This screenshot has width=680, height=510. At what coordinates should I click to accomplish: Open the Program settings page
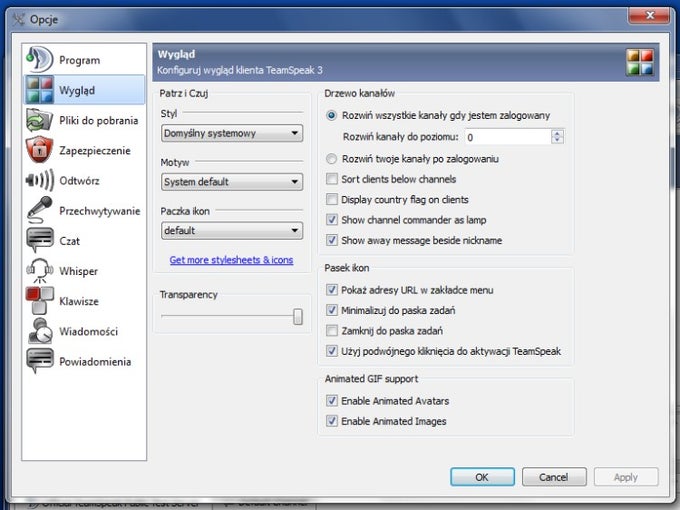coord(79,60)
